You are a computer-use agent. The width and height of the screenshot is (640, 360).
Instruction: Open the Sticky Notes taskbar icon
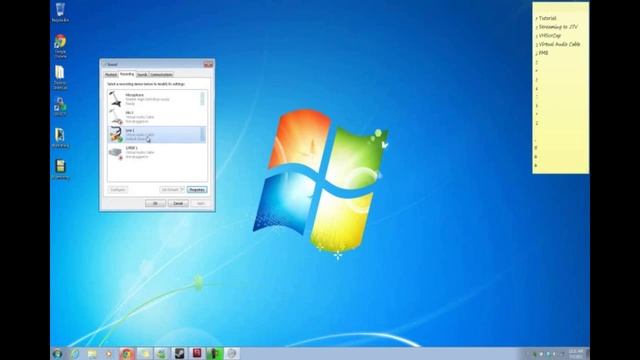coord(144,353)
